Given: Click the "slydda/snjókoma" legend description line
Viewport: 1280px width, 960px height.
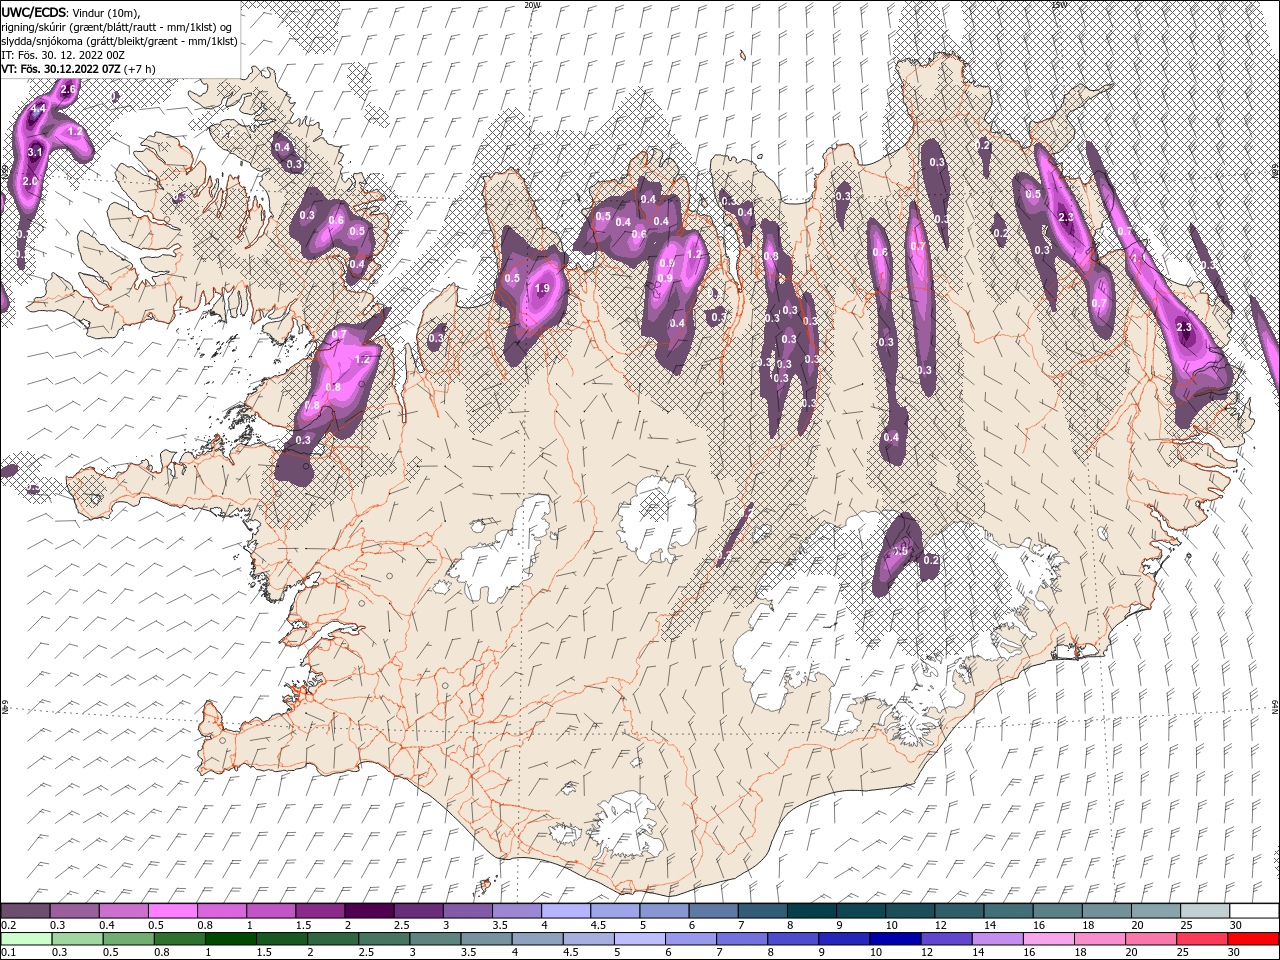Looking at the screenshot, I should tap(120, 41).
